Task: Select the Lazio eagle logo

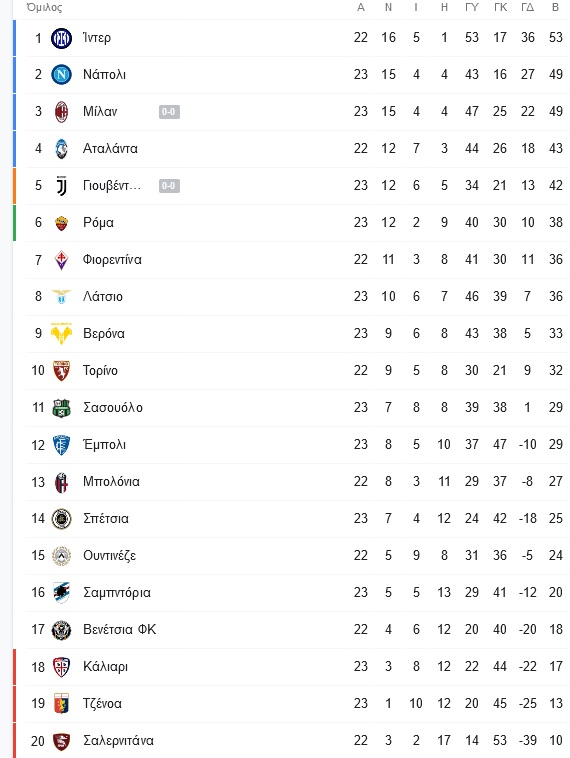Action: click(61, 296)
